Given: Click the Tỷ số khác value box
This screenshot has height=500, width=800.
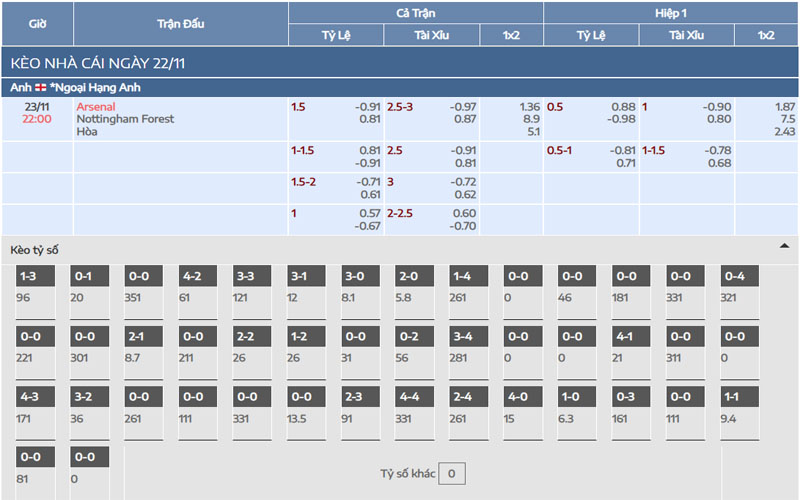Looking at the screenshot, I should coord(452,473).
